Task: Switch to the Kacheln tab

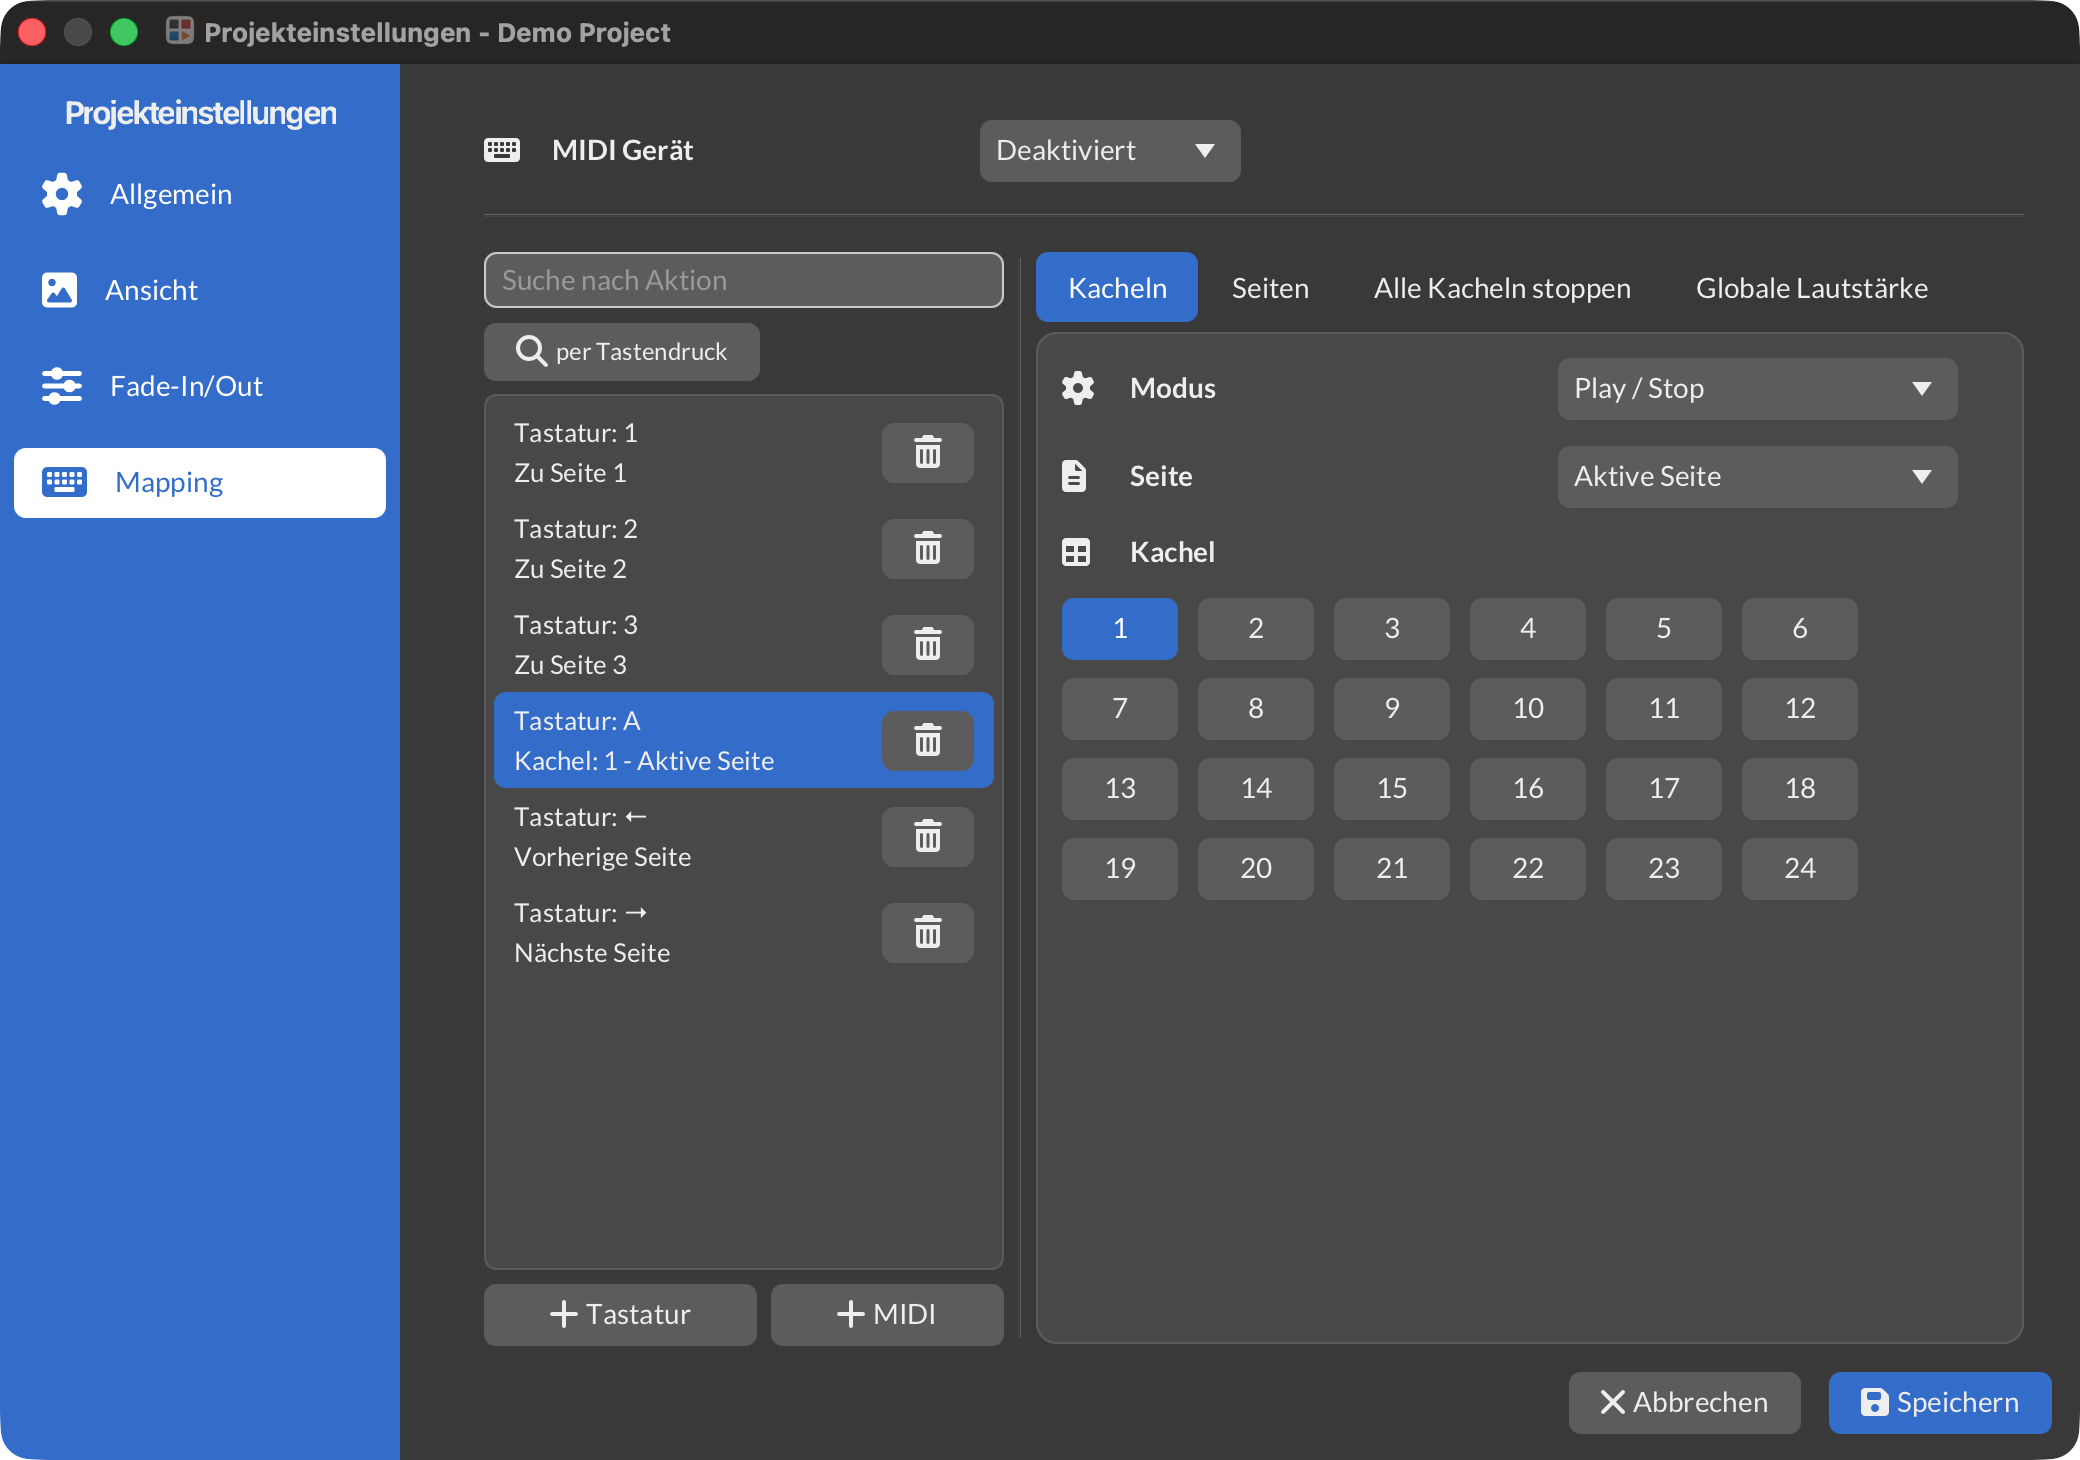Action: point(1117,287)
